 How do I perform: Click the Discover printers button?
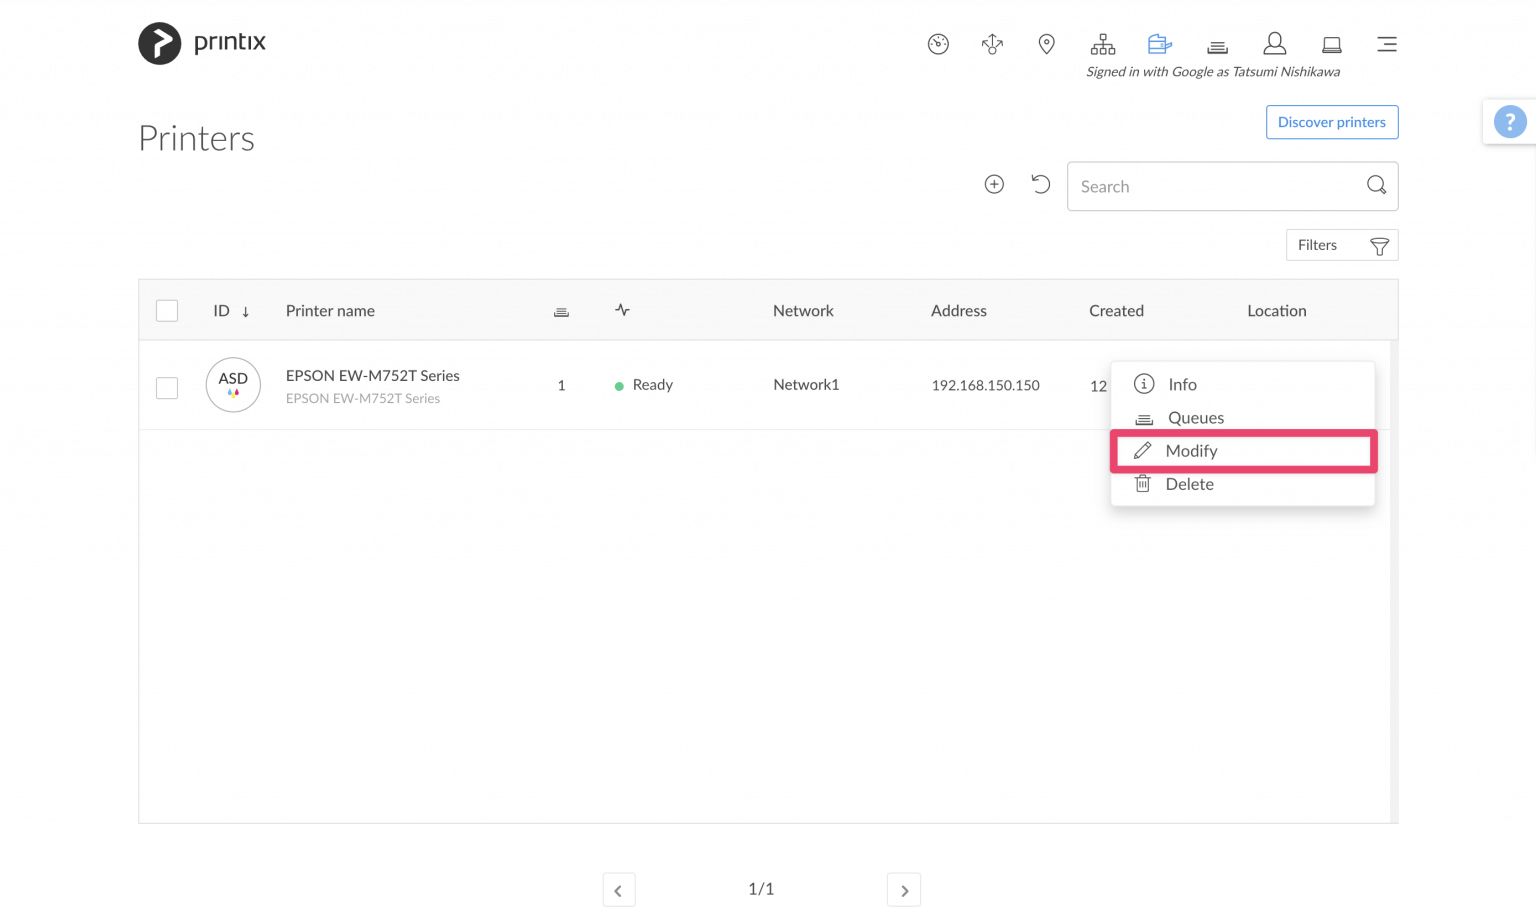pyautogui.click(x=1331, y=122)
